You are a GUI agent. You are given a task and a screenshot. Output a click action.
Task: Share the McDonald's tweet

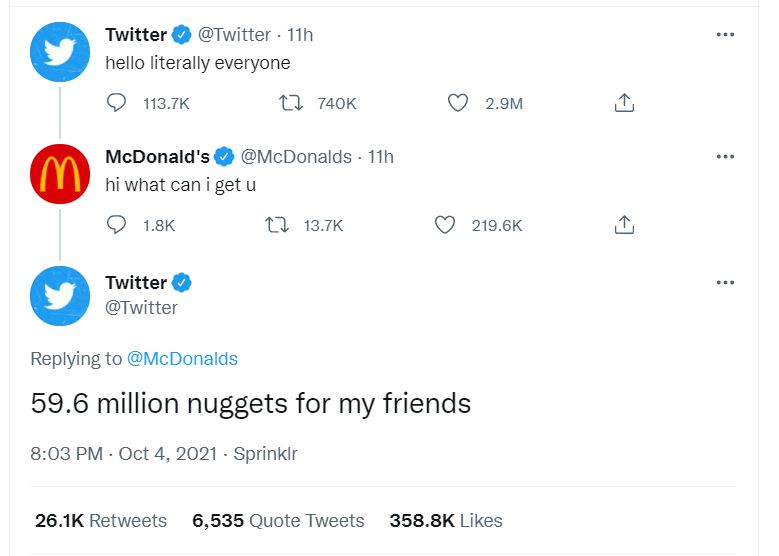click(624, 225)
